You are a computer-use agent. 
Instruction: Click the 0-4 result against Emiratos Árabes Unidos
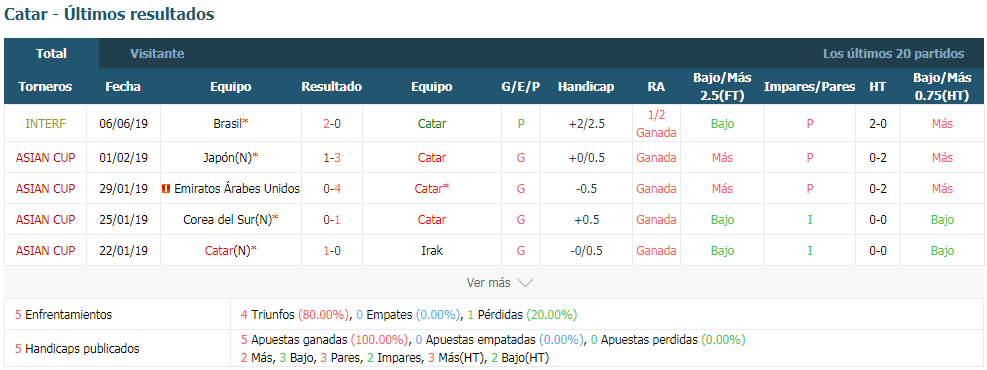point(332,188)
